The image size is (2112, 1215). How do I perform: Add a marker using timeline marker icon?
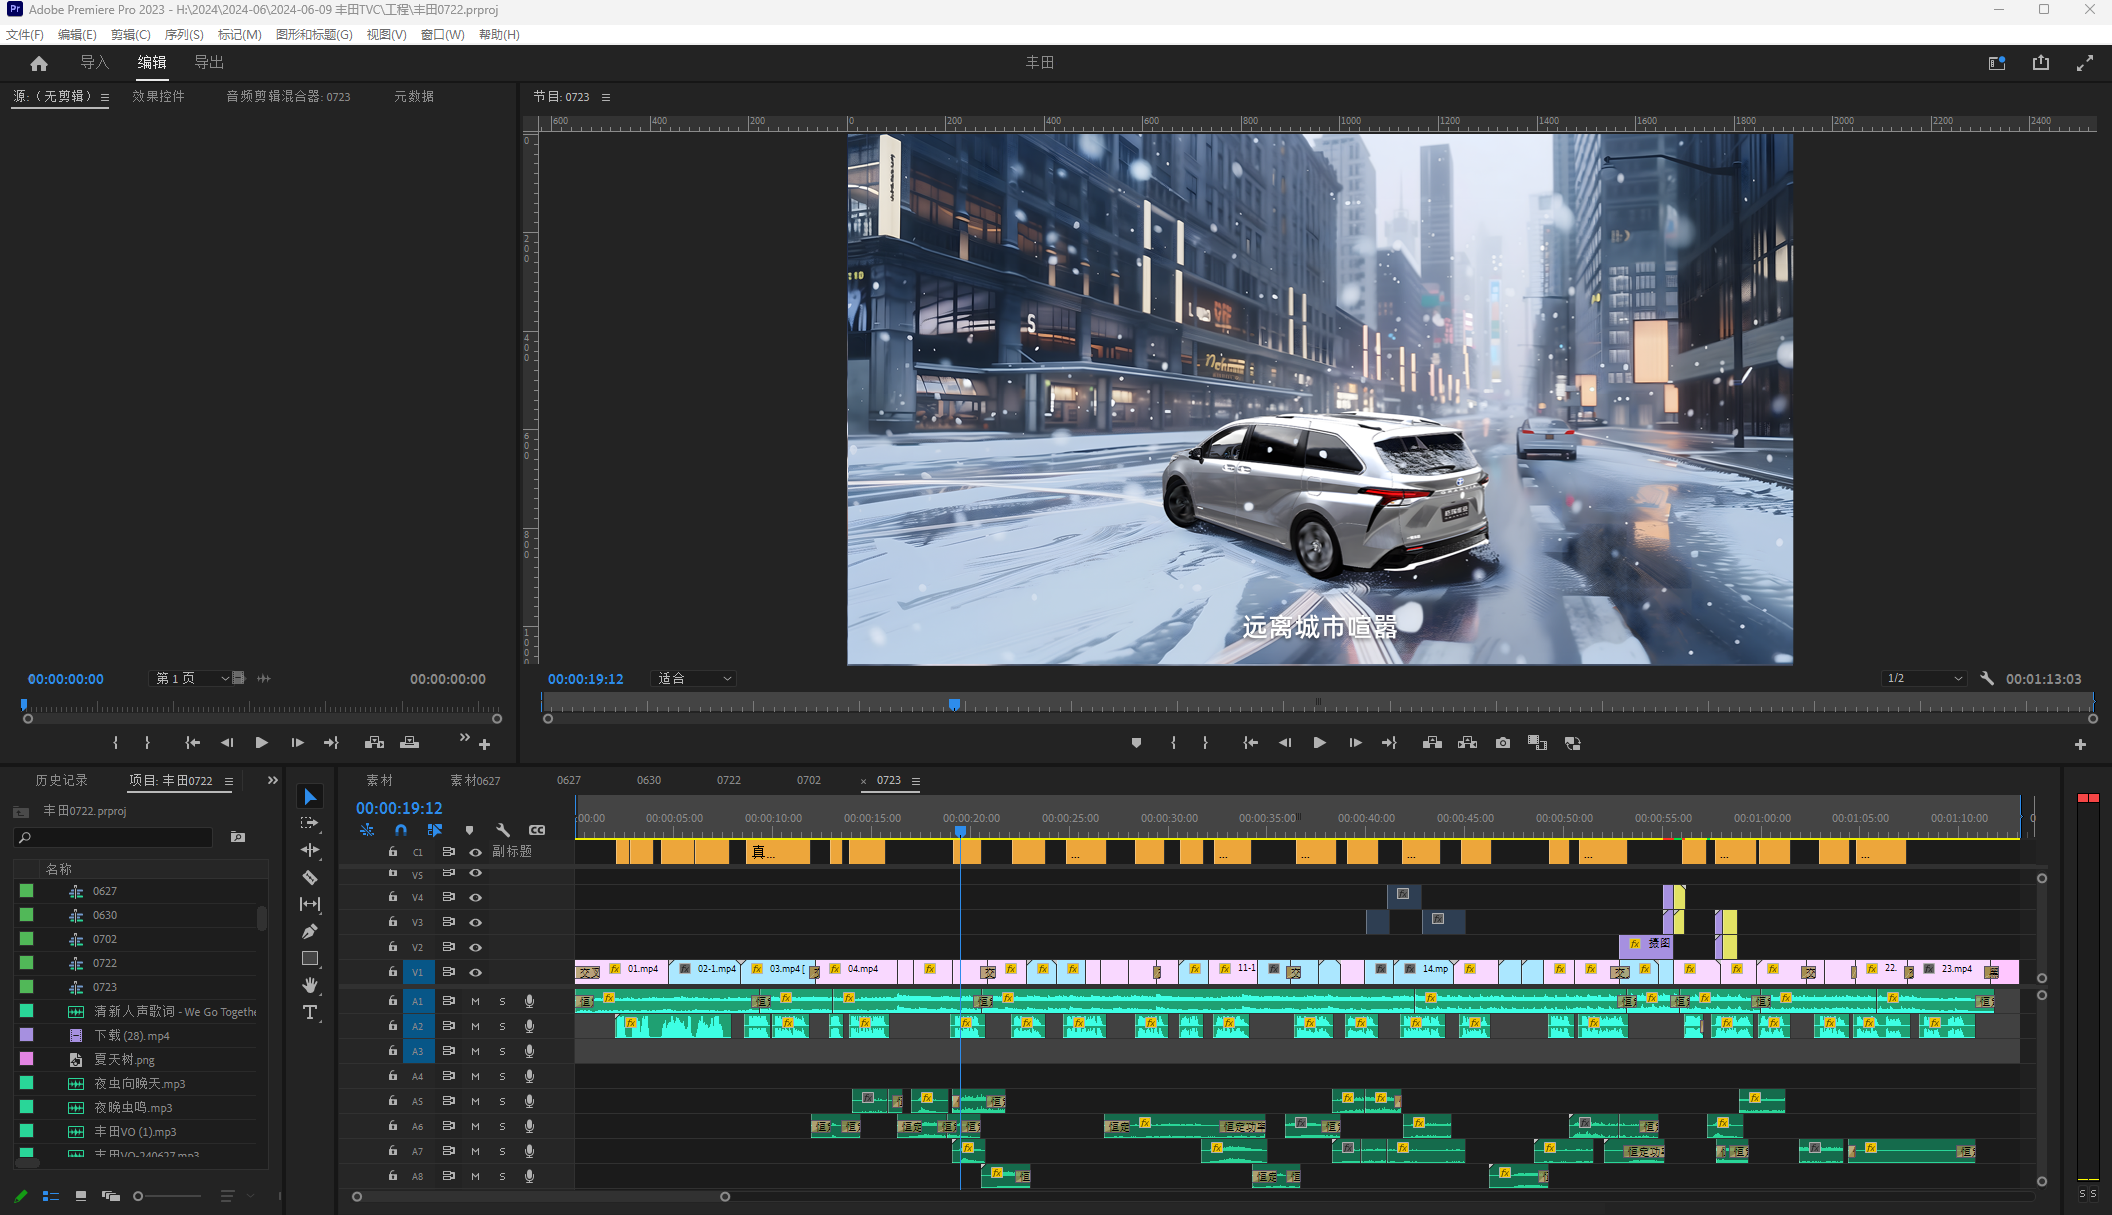point(469,830)
